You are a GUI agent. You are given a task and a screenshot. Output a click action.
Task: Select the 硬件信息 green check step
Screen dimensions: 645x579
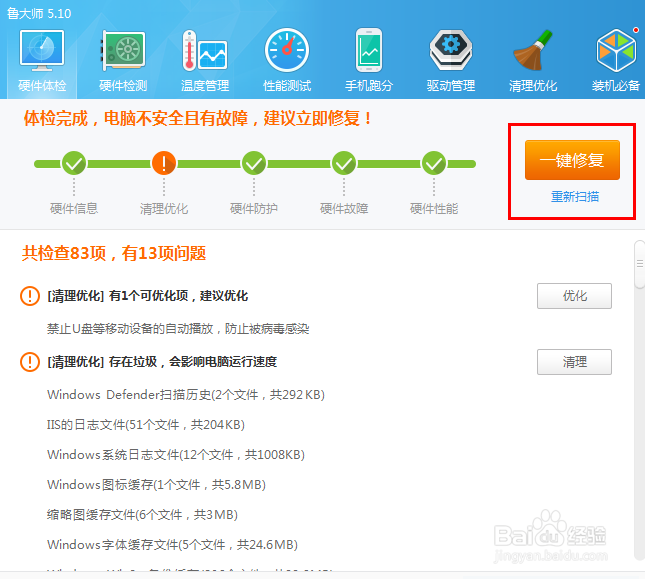tap(74, 163)
